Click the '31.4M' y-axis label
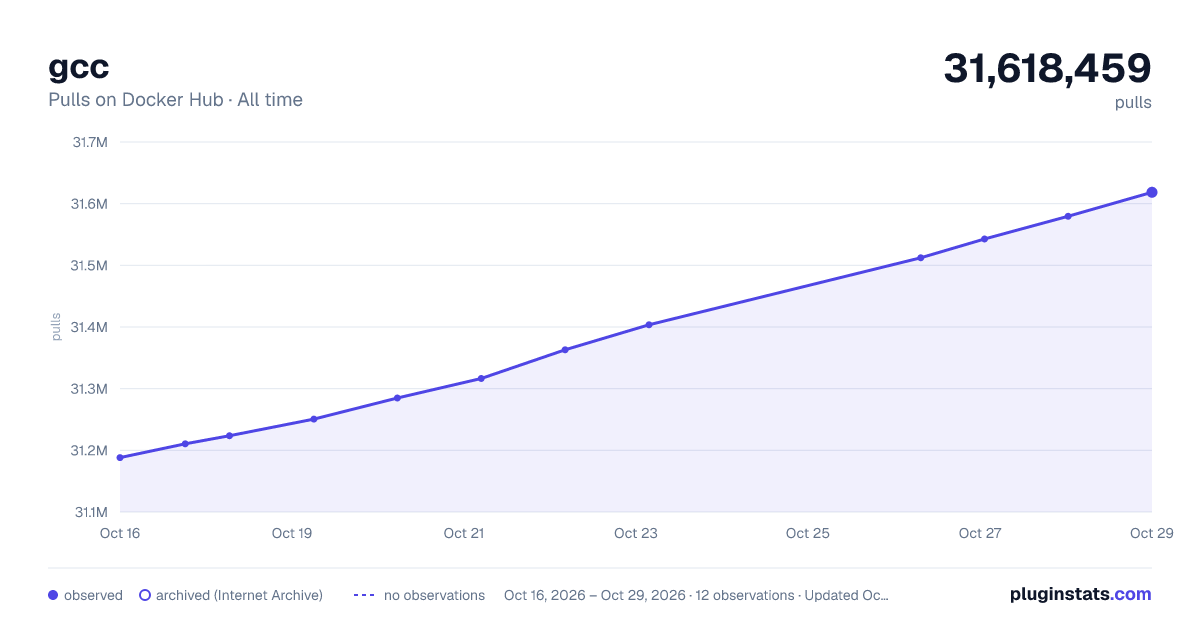This screenshot has height=630, width=1200. coord(90,327)
